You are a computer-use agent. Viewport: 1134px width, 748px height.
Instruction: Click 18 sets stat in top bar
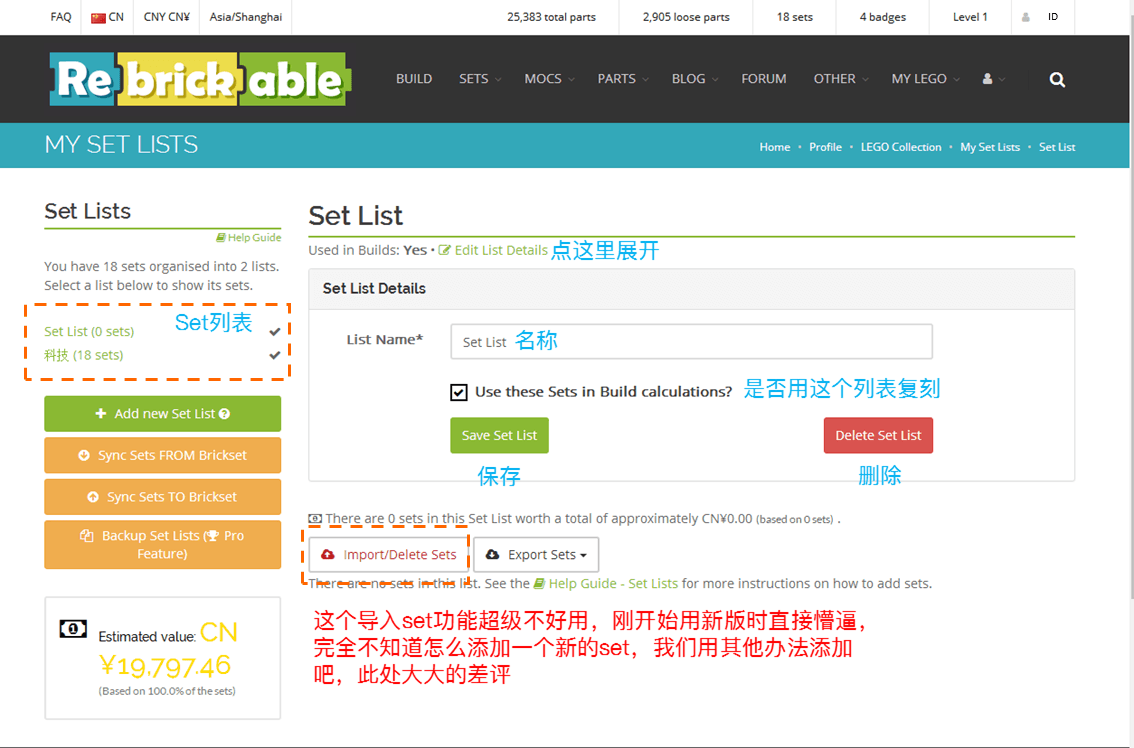pos(794,17)
